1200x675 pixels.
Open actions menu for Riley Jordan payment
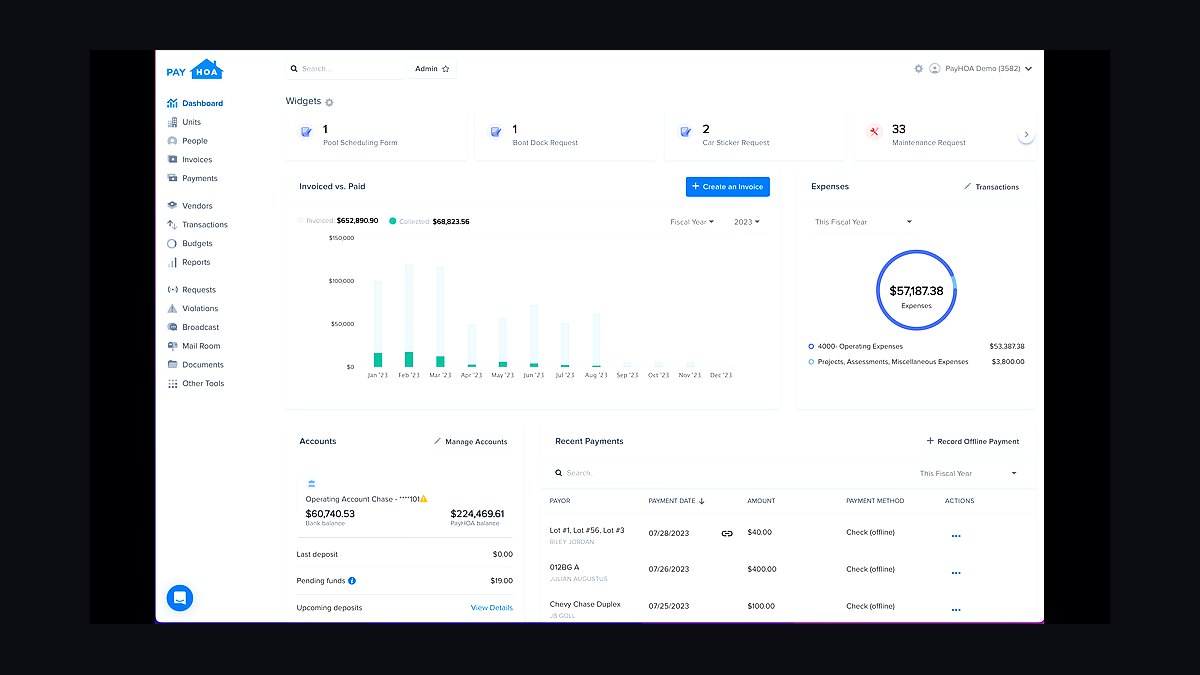pyautogui.click(x=956, y=536)
